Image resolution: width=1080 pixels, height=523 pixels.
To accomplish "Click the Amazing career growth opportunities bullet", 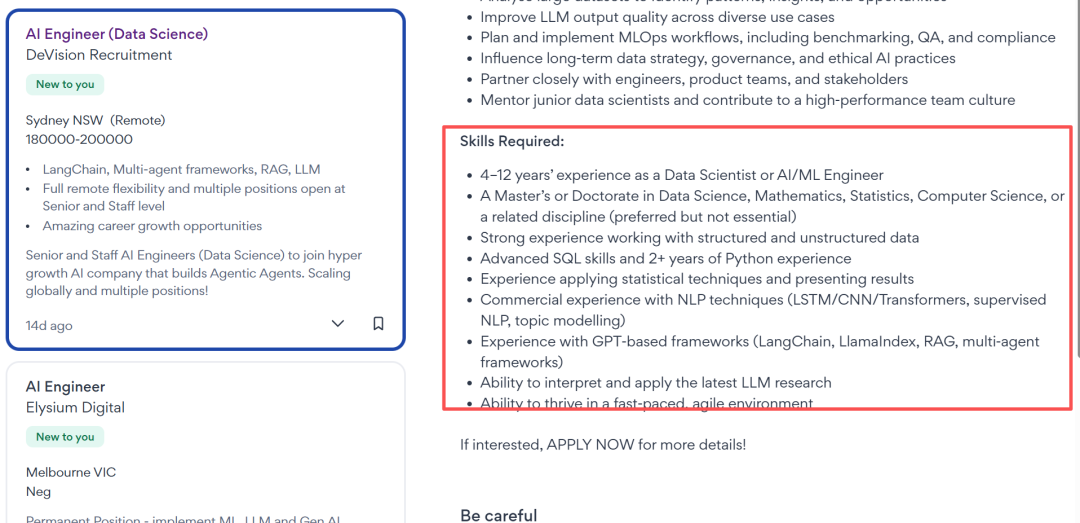I will 152,226.
